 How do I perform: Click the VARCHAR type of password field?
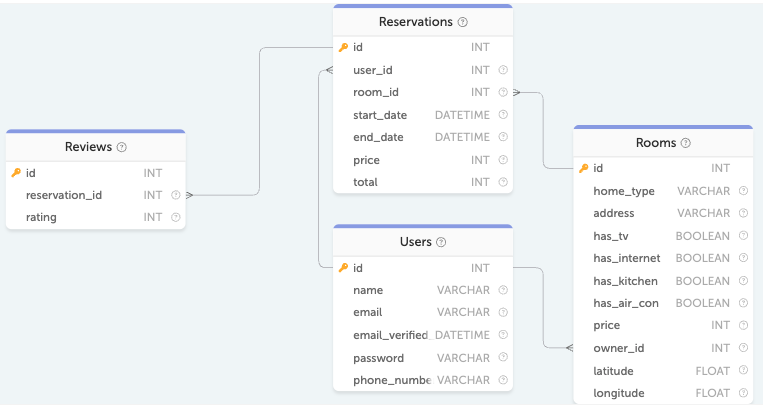pyautogui.click(x=463, y=358)
